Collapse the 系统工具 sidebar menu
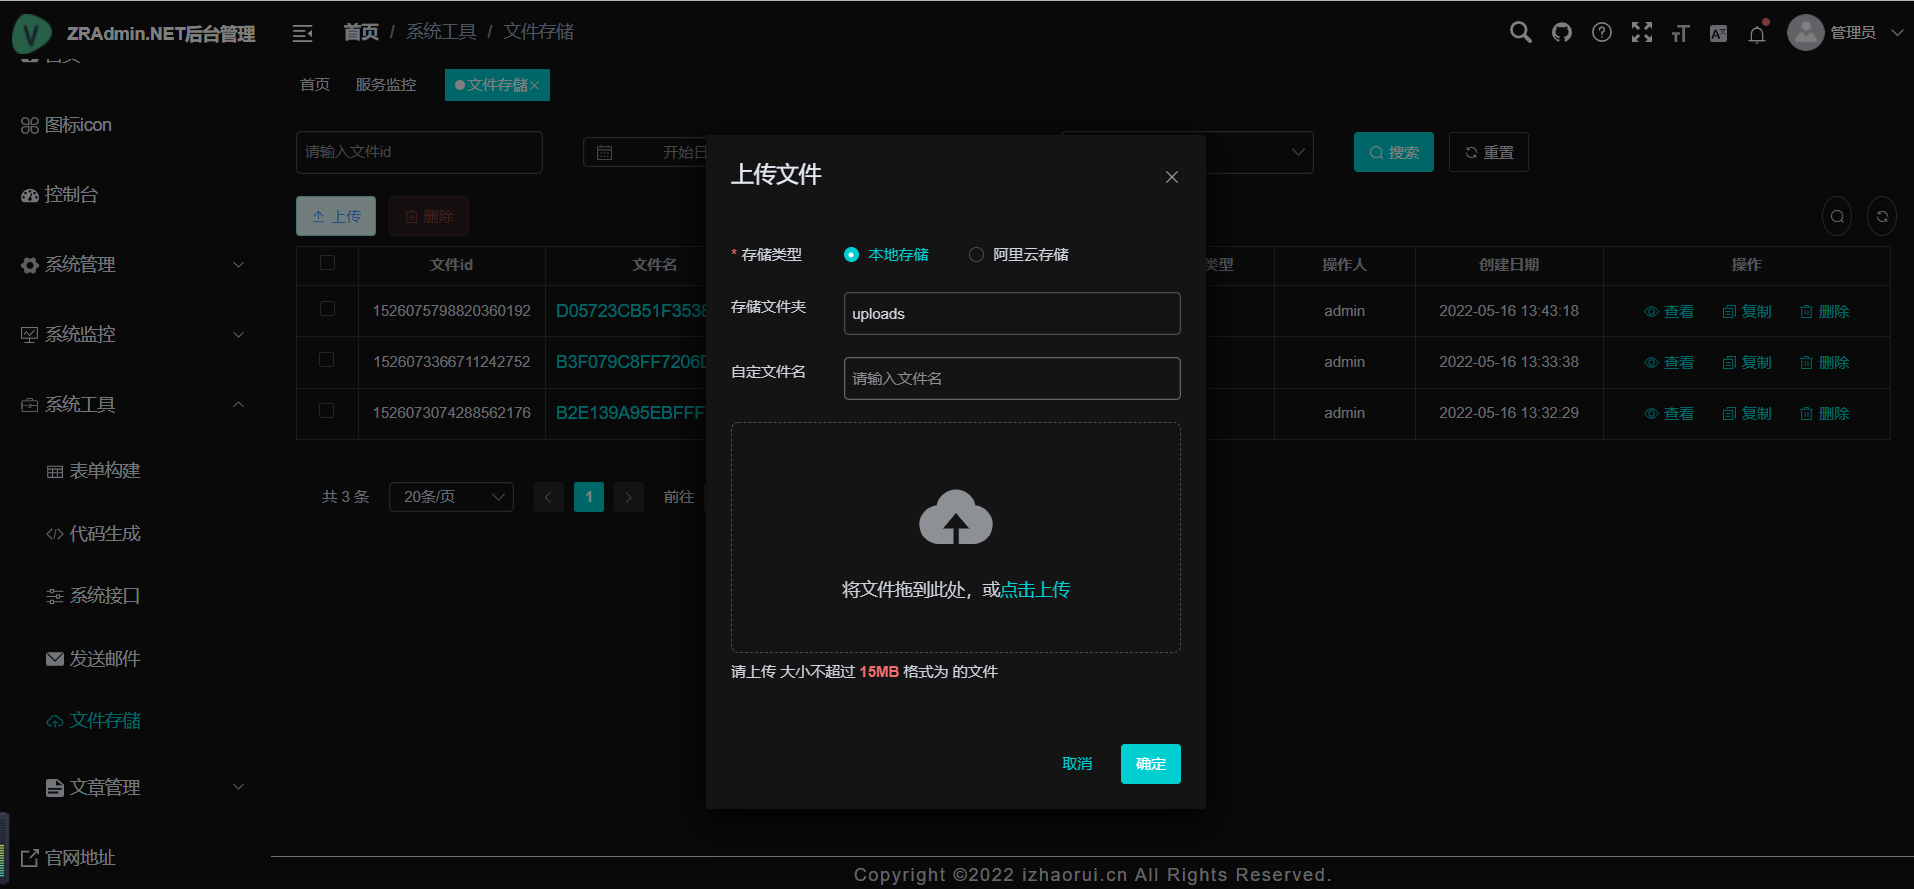The image size is (1914, 889). (130, 405)
